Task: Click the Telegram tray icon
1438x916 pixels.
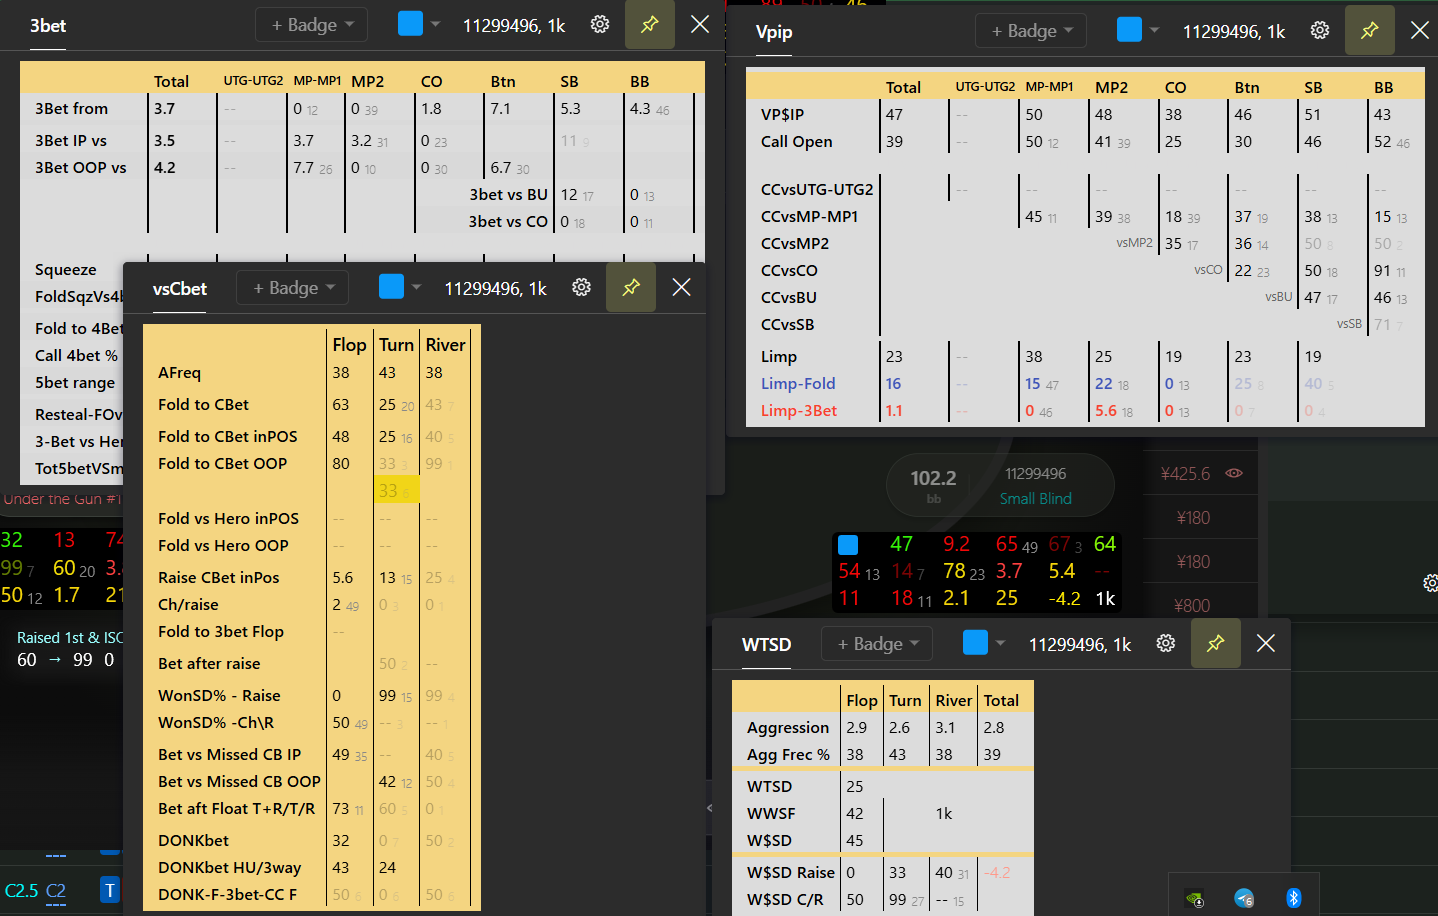Action: pyautogui.click(x=1244, y=898)
